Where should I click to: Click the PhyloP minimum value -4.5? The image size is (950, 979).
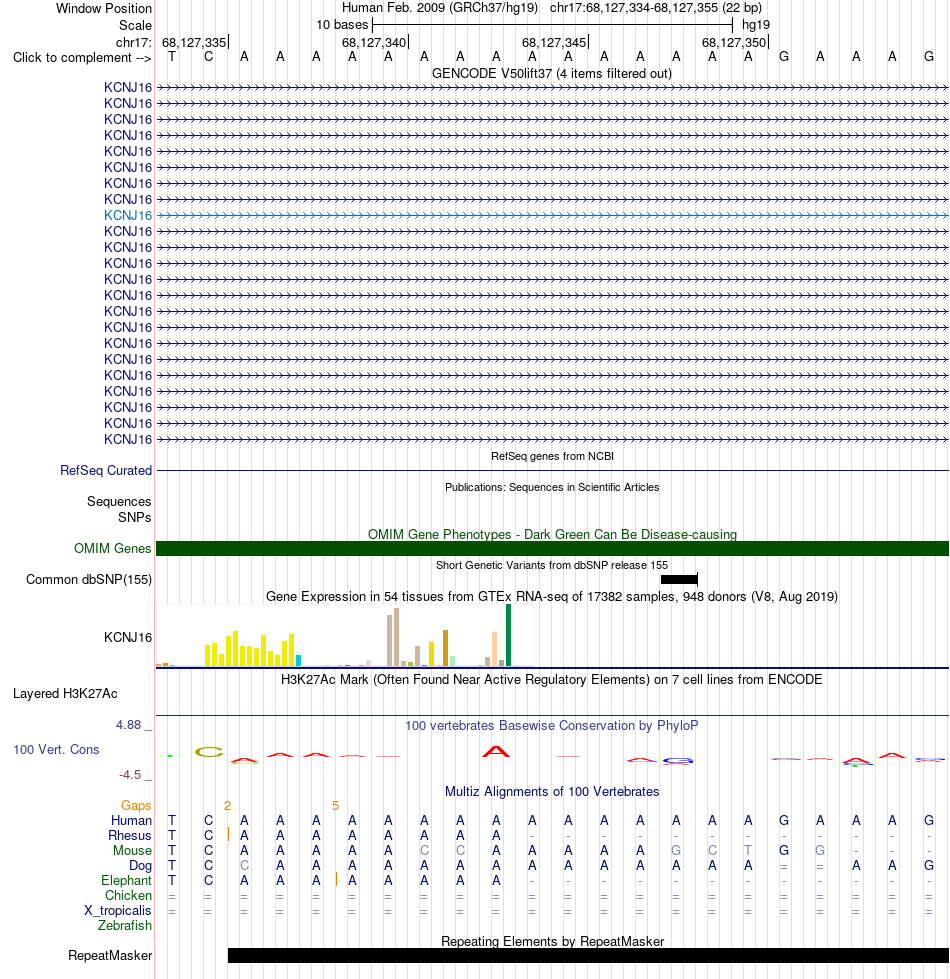[130, 775]
